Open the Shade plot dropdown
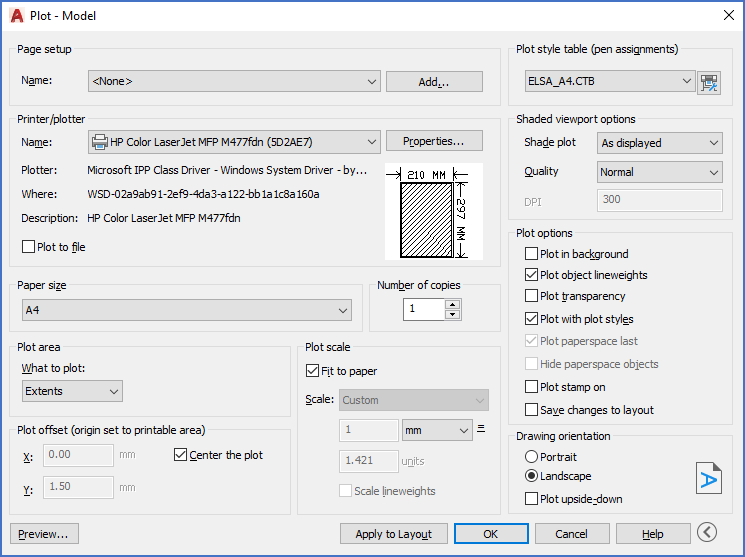The width and height of the screenshot is (745, 557). pyautogui.click(x=659, y=143)
